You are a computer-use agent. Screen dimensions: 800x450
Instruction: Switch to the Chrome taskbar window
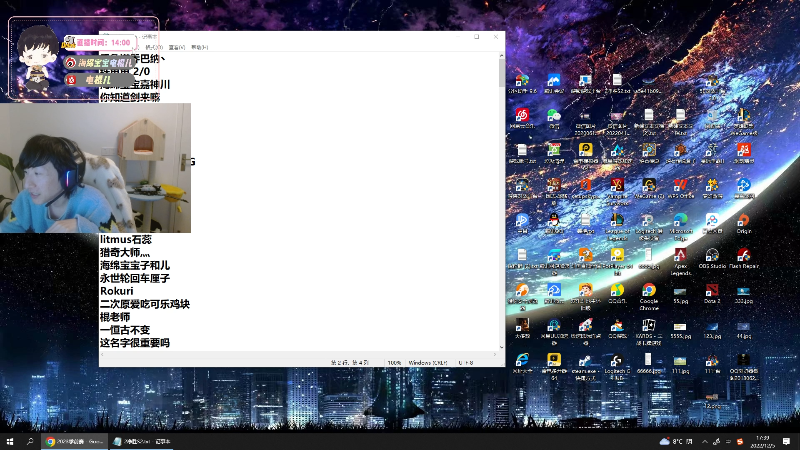click(74, 441)
